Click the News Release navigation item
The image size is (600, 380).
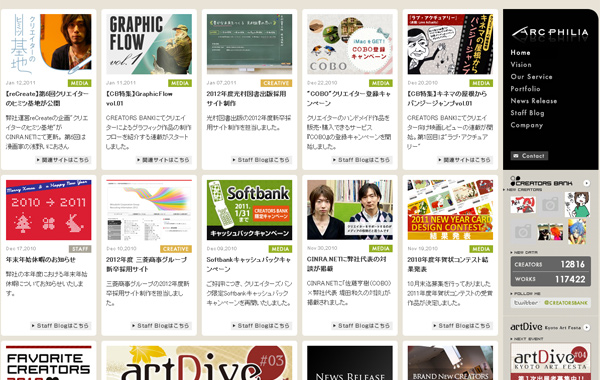click(534, 101)
